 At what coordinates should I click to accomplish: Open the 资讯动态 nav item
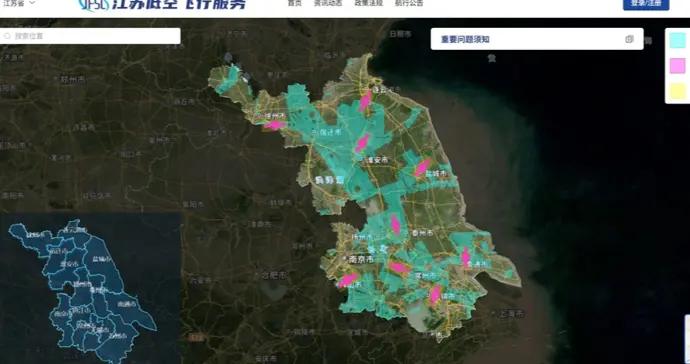(x=328, y=3)
